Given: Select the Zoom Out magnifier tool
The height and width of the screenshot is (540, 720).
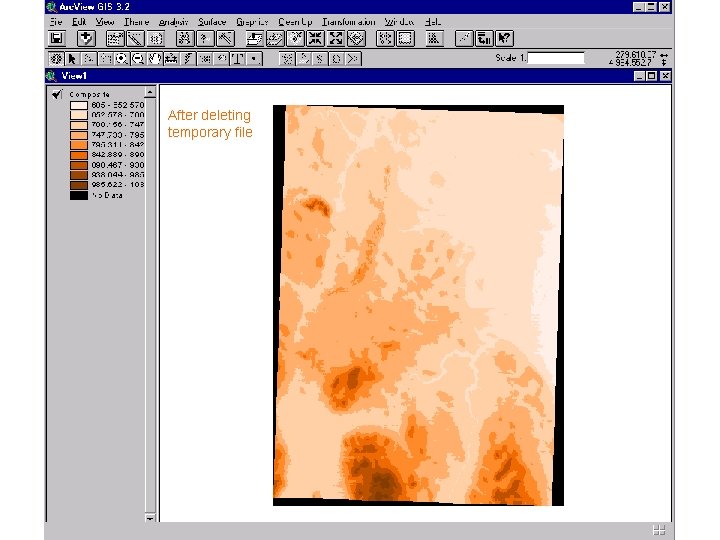Looking at the screenshot, I should tap(138, 59).
